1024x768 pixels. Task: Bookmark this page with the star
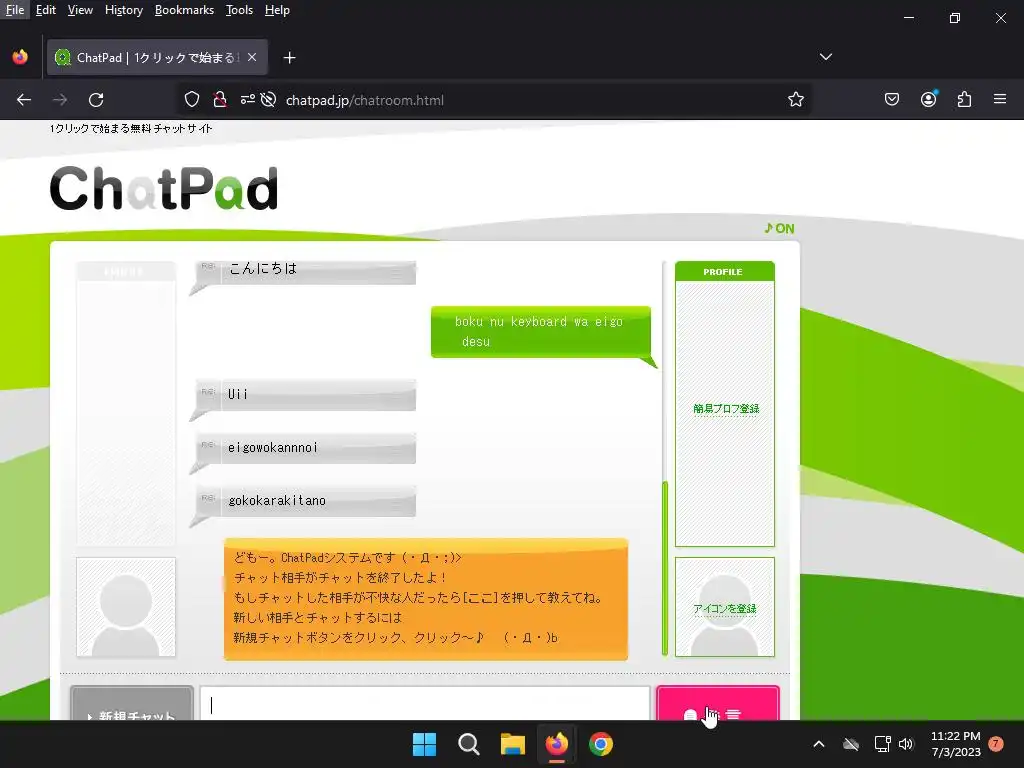click(x=795, y=100)
